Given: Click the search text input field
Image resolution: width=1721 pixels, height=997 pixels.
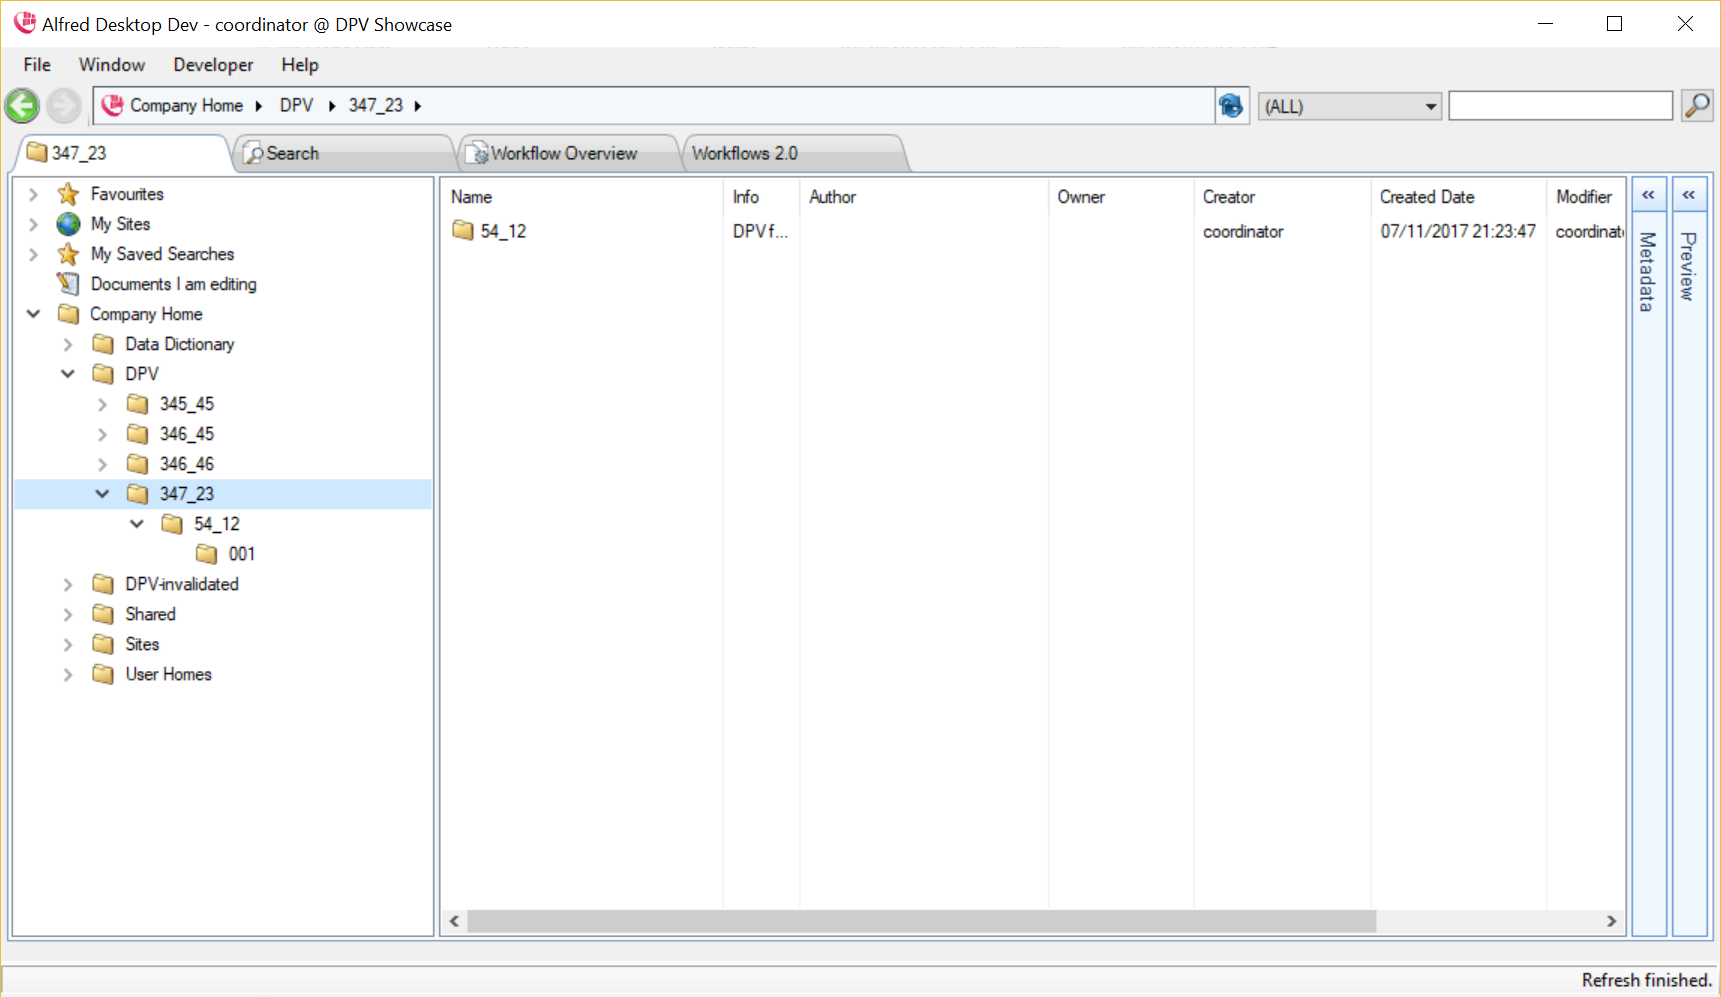Looking at the screenshot, I should coord(1559,106).
